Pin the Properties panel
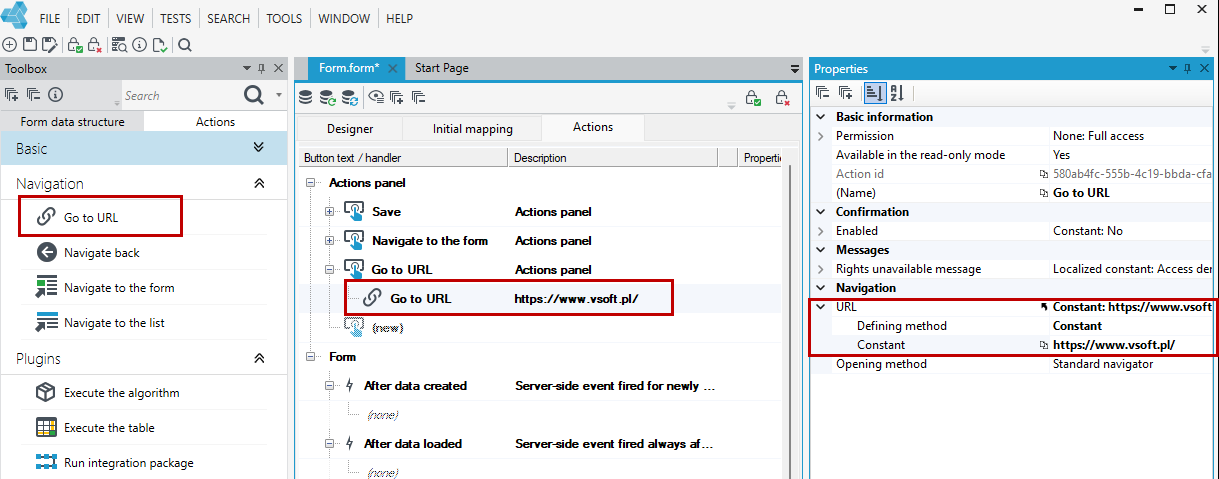This screenshot has height=479, width=1219. pos(1187,68)
